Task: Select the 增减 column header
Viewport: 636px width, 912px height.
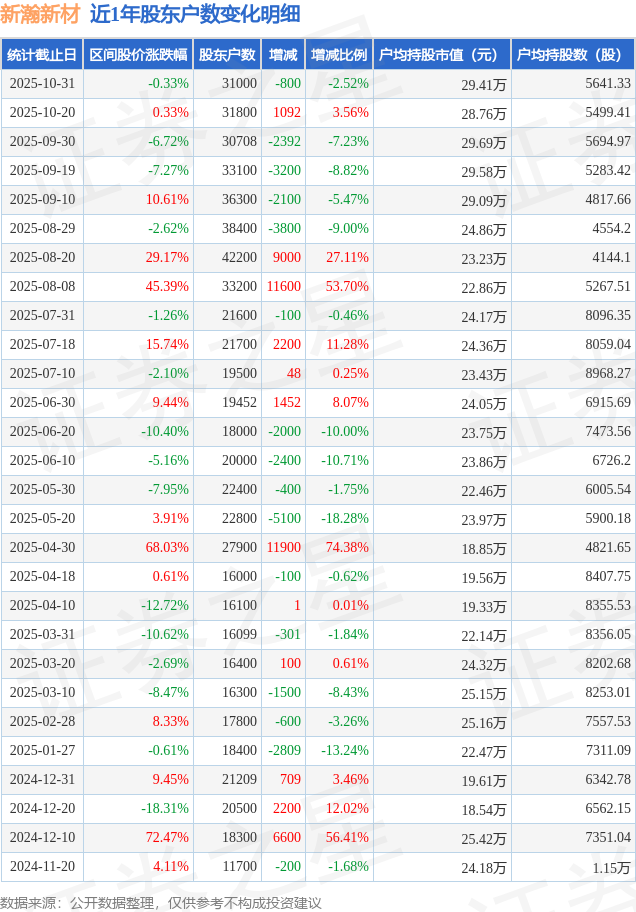Action: click(x=284, y=55)
